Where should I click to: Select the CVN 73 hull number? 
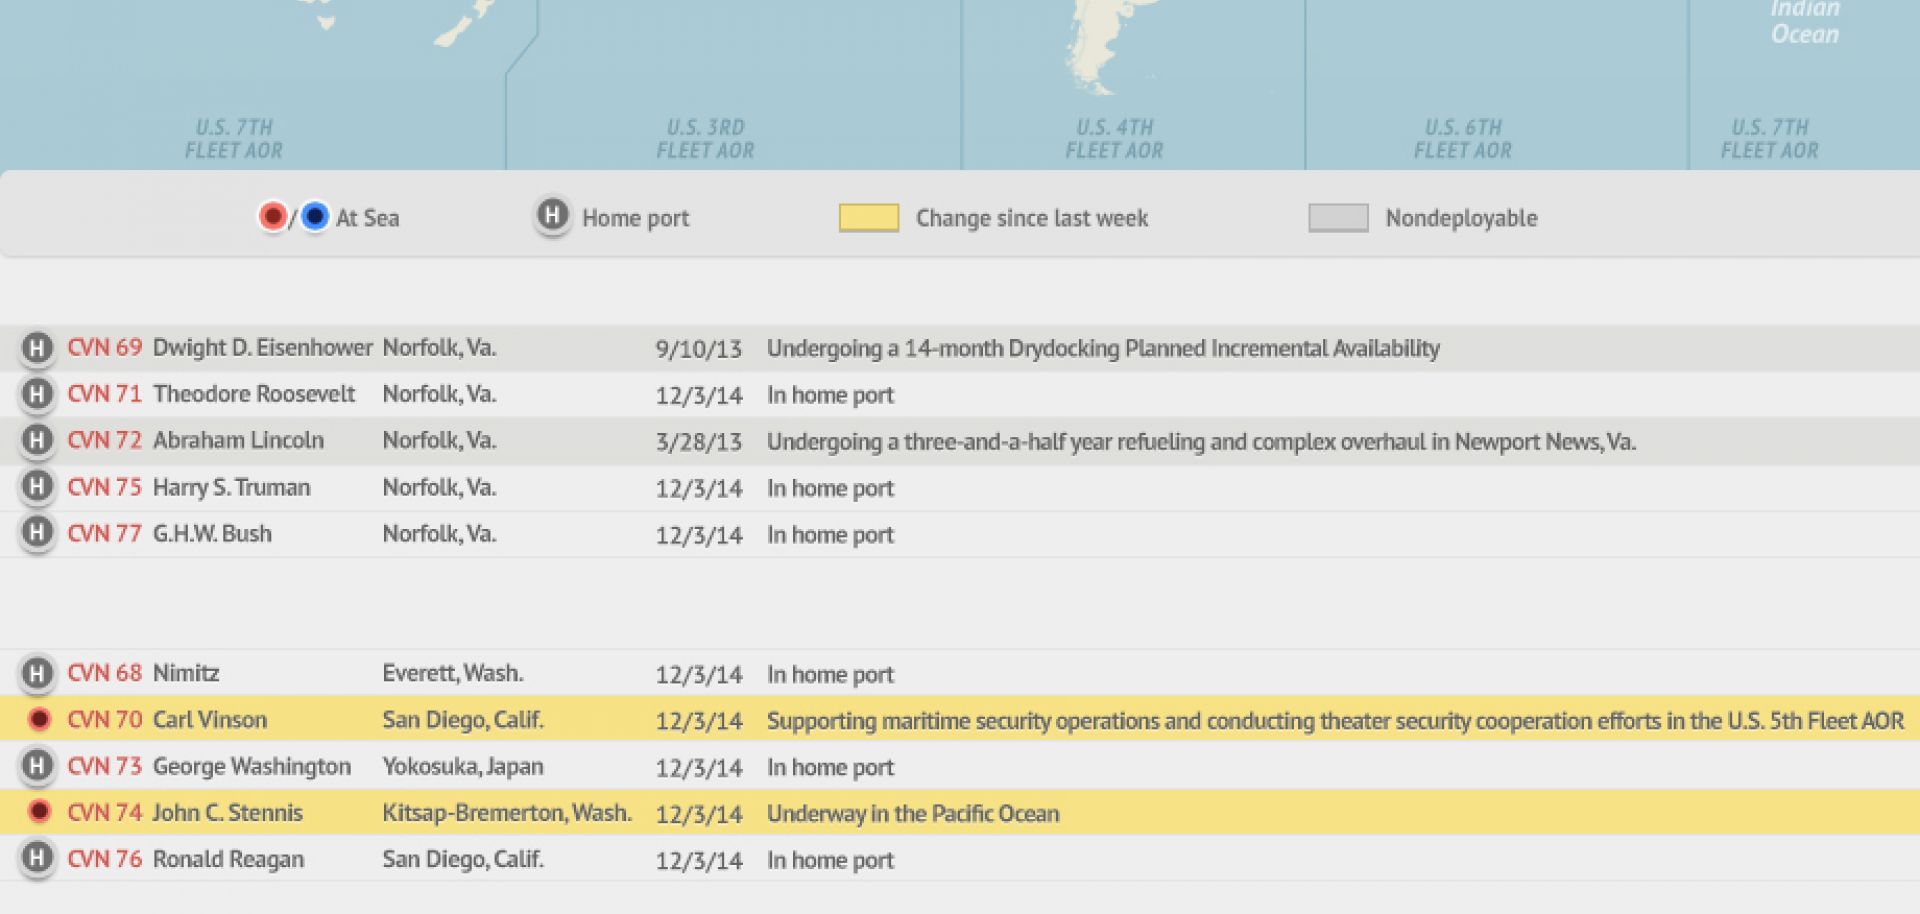pos(105,766)
